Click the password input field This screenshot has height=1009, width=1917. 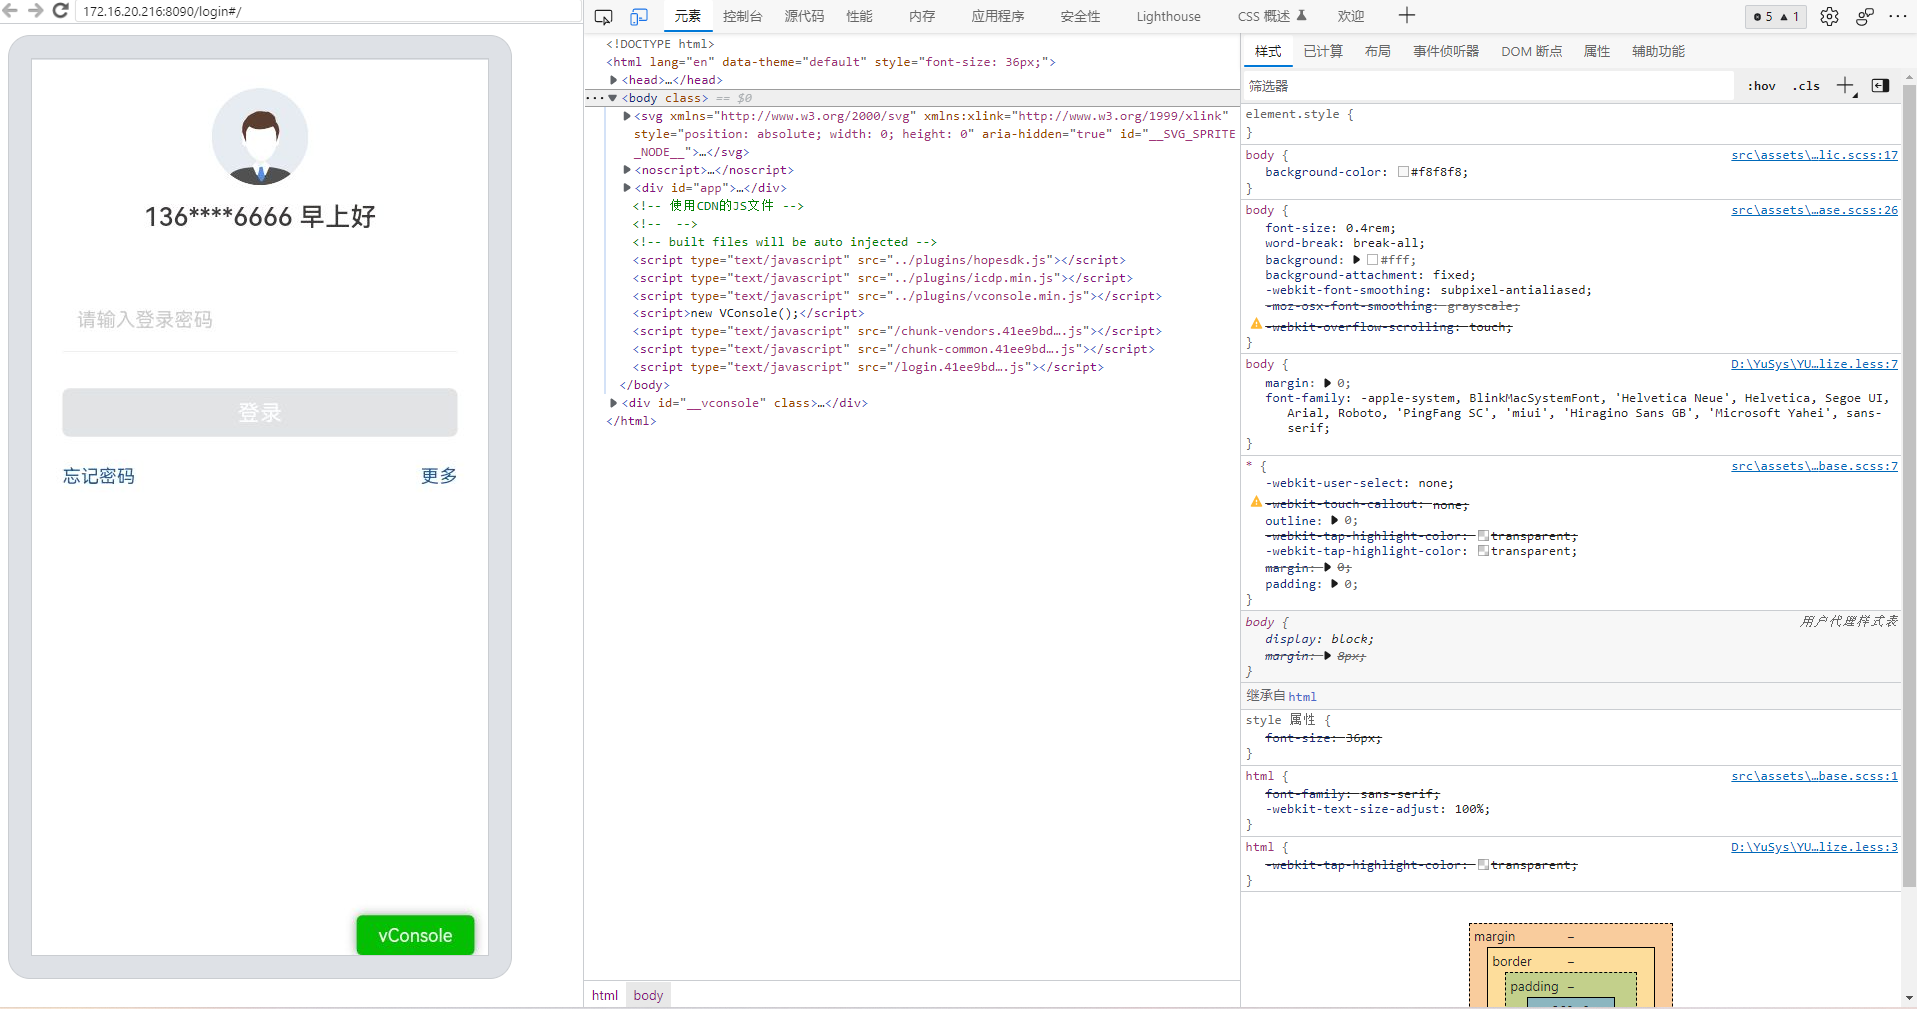click(260, 320)
